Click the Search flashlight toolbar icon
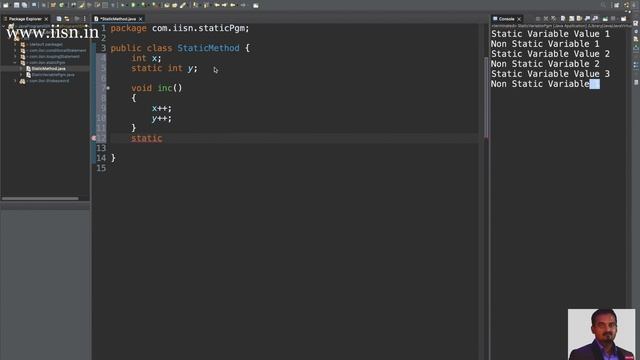 tap(182, 5)
